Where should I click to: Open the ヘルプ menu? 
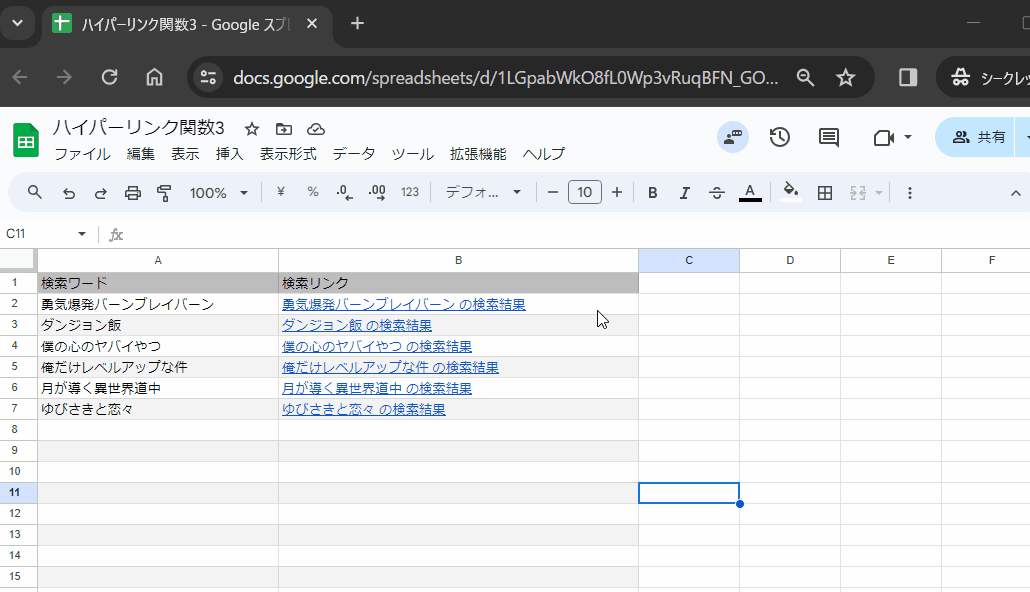pos(544,154)
